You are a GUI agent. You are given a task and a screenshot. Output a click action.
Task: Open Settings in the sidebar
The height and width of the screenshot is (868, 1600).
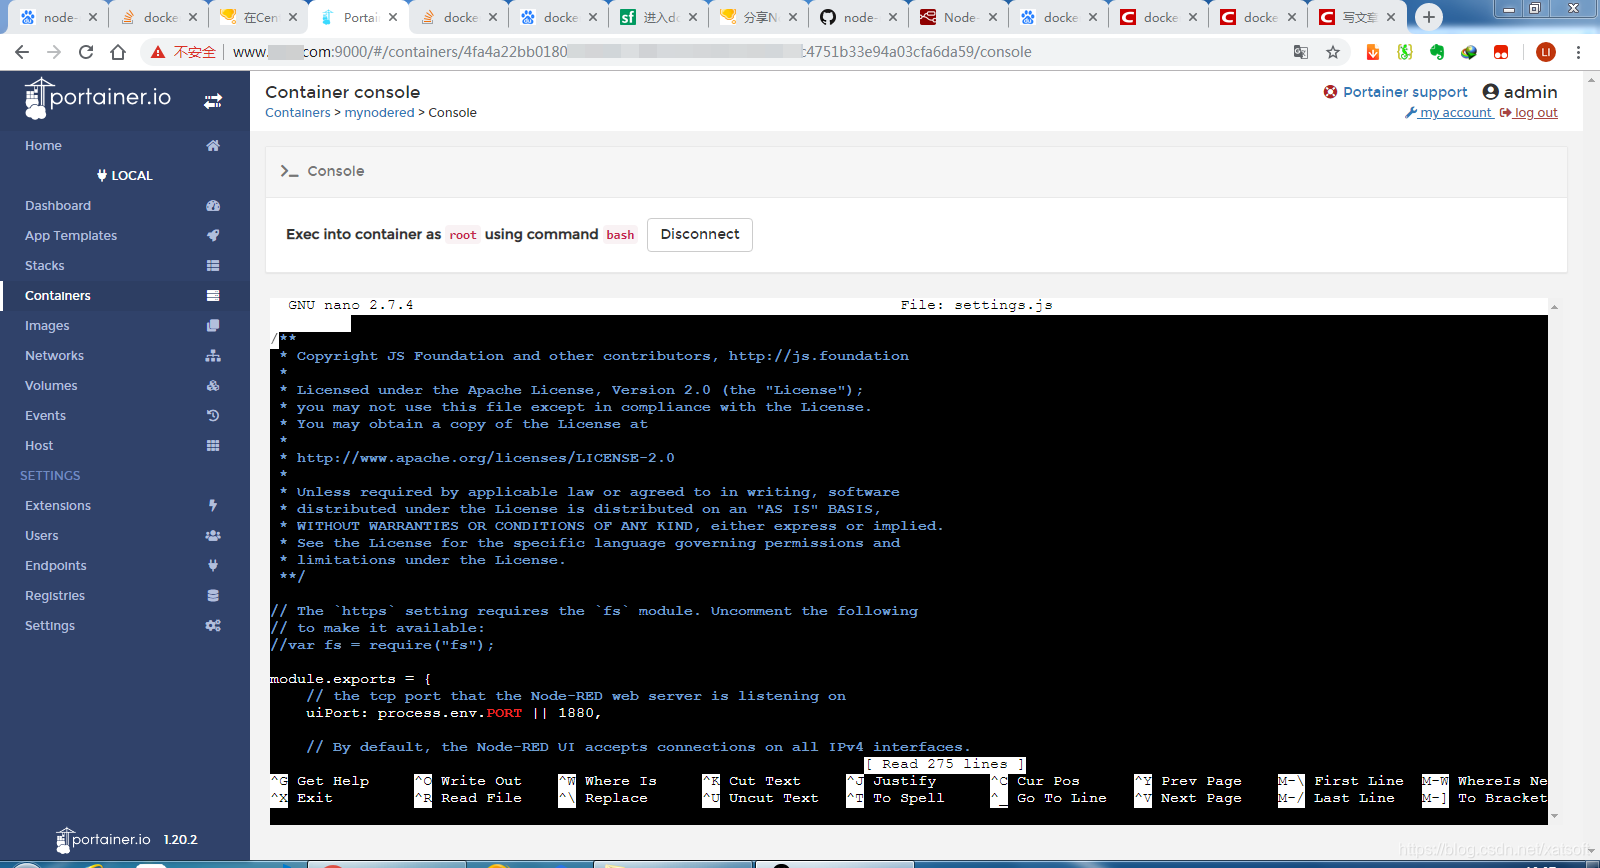point(50,625)
